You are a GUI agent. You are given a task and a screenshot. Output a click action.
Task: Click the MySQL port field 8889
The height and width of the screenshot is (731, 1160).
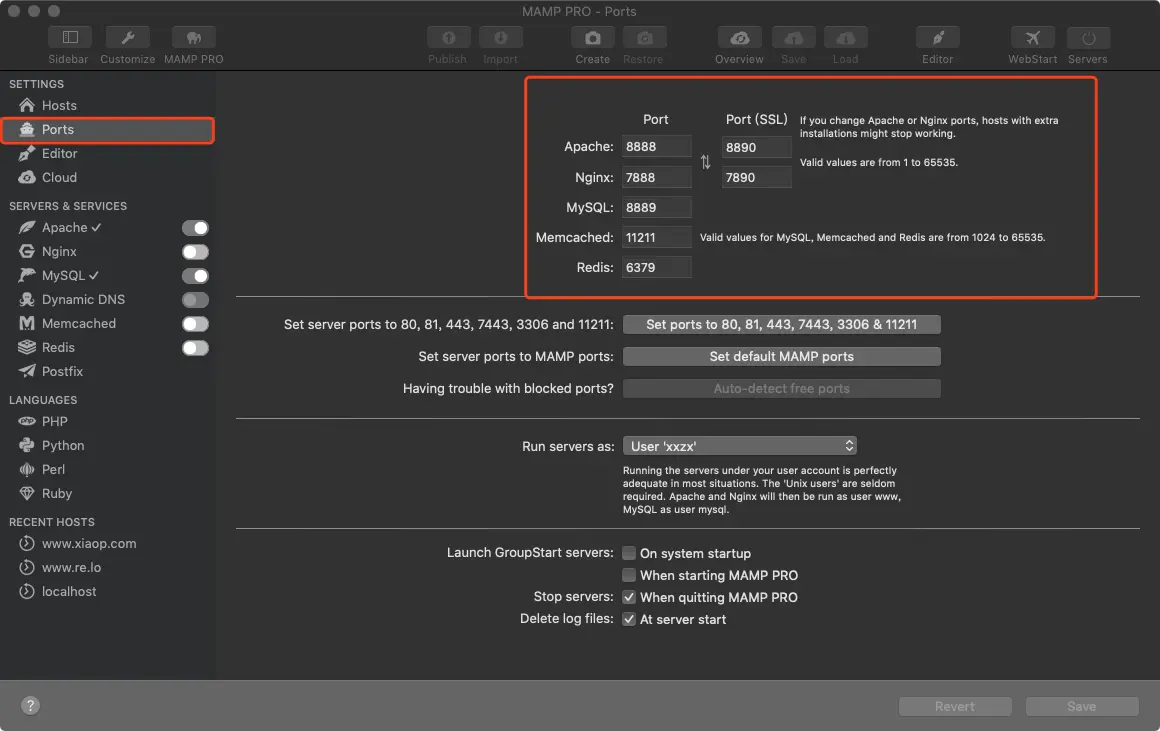click(657, 207)
